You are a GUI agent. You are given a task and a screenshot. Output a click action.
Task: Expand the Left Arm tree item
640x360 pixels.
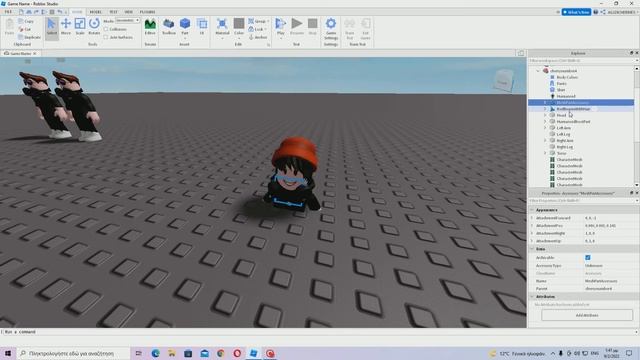click(x=545, y=128)
